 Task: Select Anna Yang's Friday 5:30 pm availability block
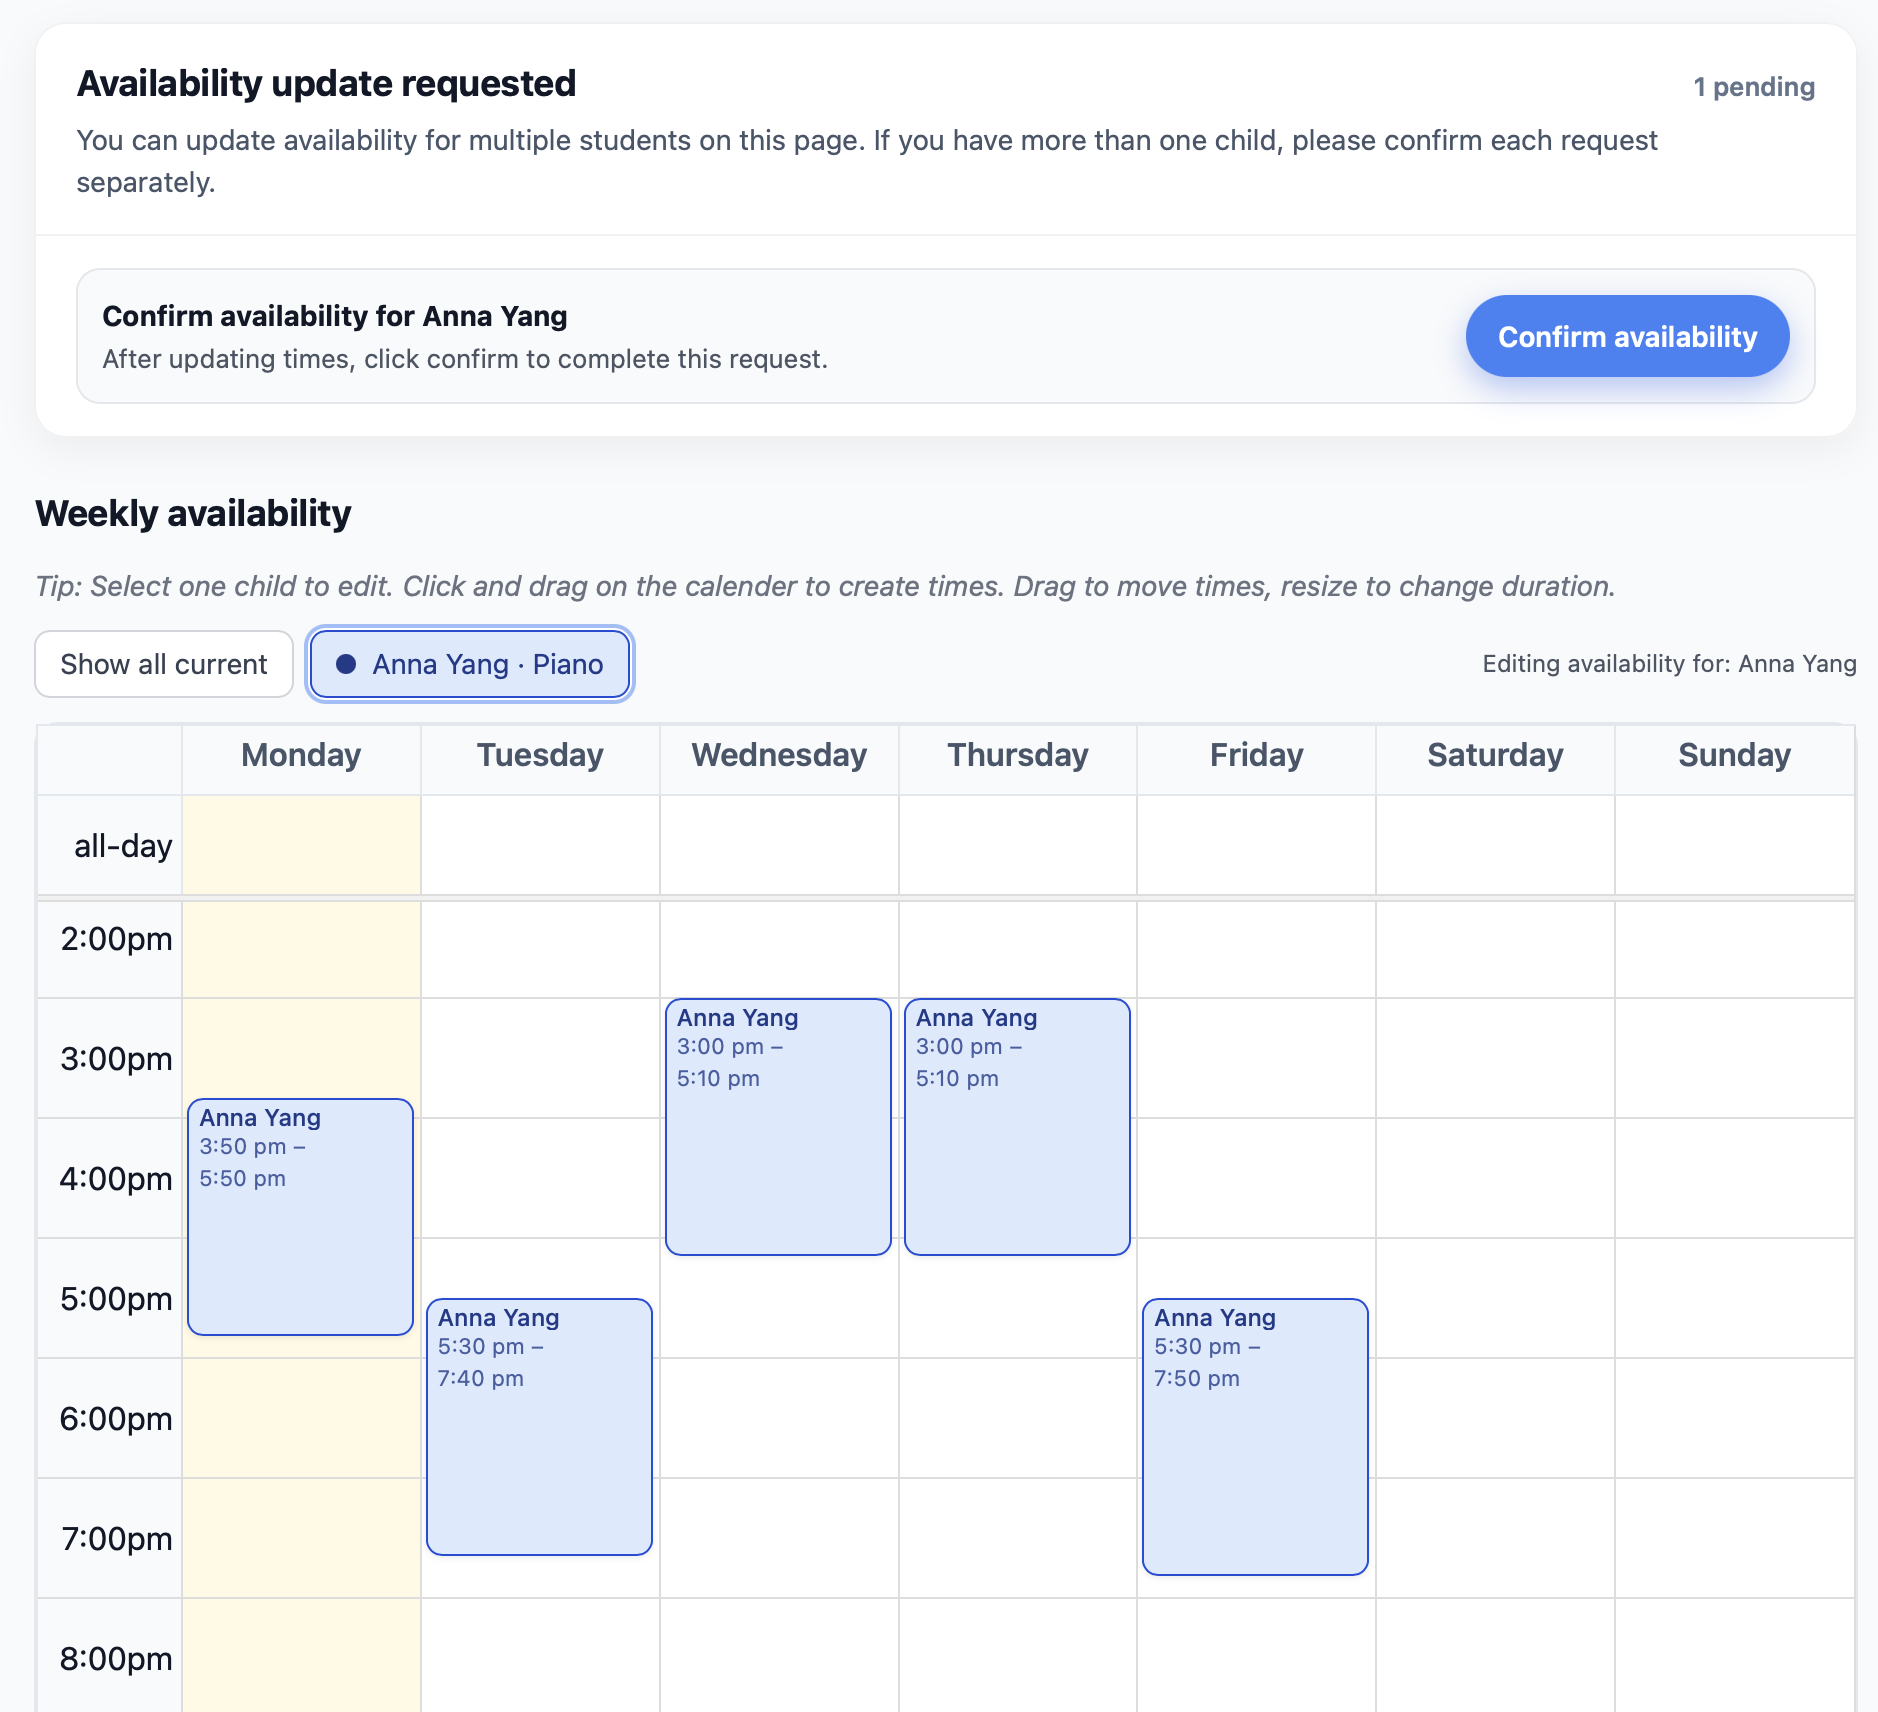(x=1255, y=1435)
